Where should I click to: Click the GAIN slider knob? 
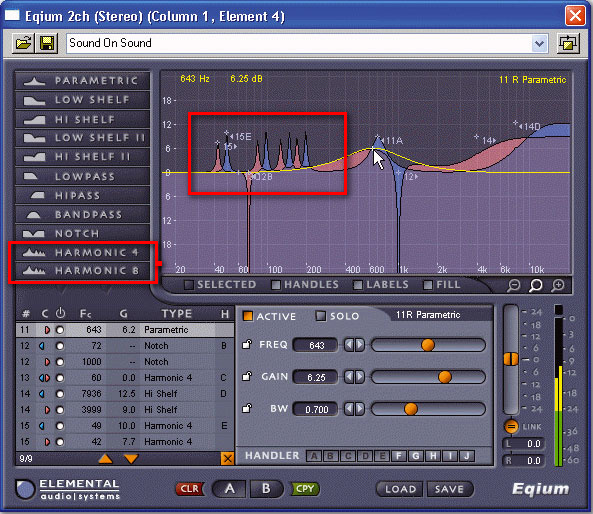point(445,377)
